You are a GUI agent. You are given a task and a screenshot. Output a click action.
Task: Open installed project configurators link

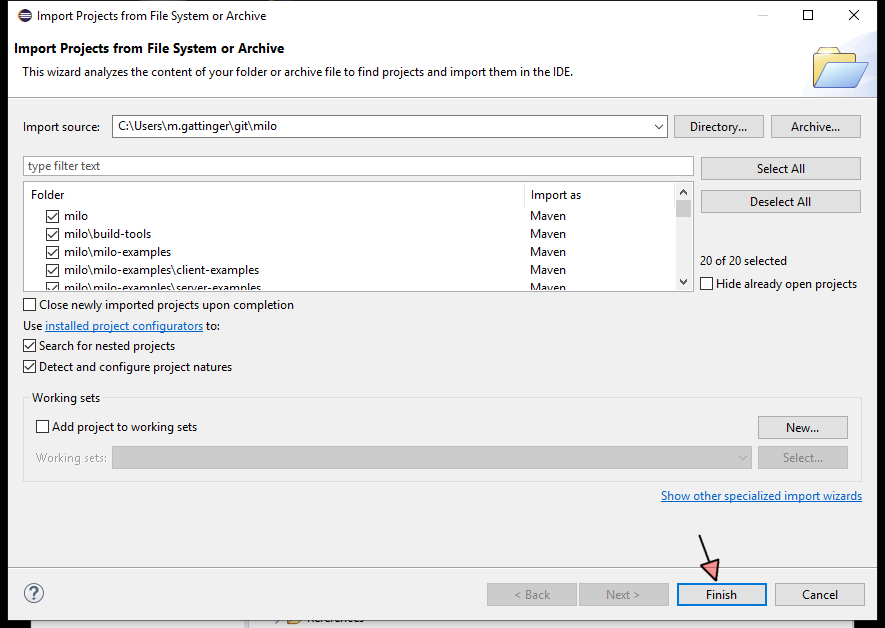[x=124, y=326]
